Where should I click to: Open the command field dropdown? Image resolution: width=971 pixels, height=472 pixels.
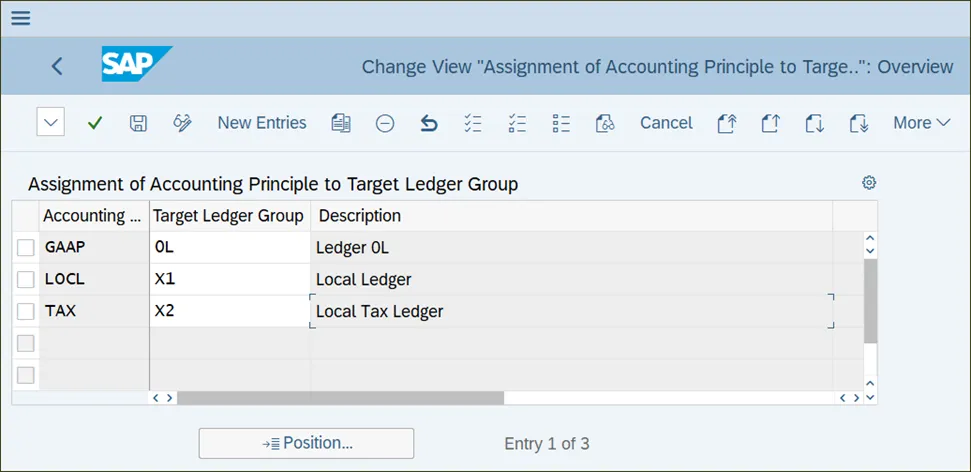[51, 123]
